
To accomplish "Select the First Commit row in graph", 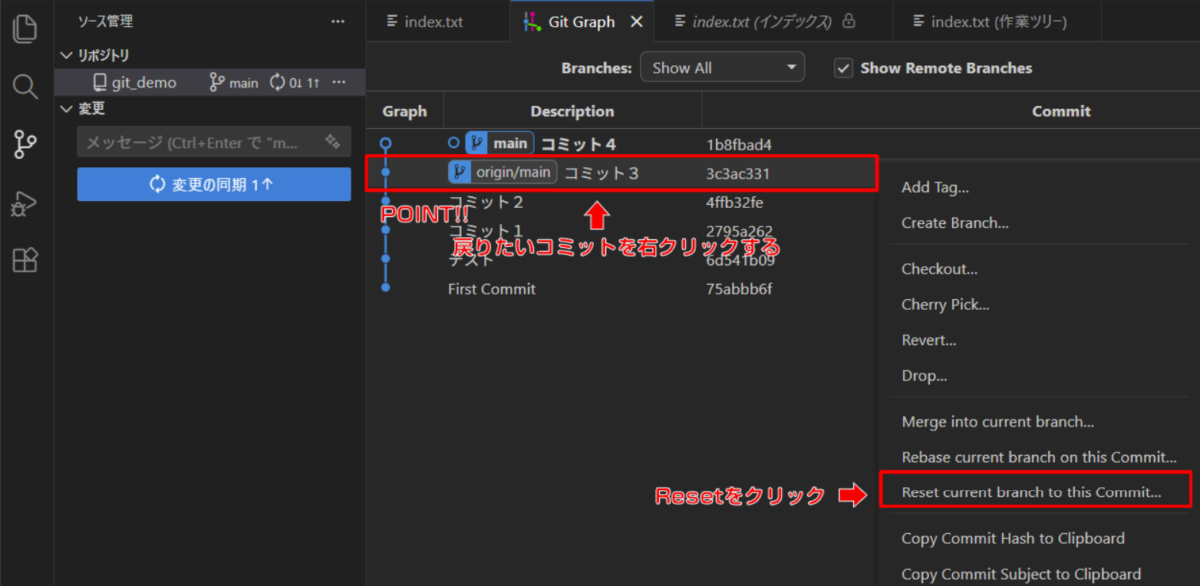I will (x=491, y=289).
